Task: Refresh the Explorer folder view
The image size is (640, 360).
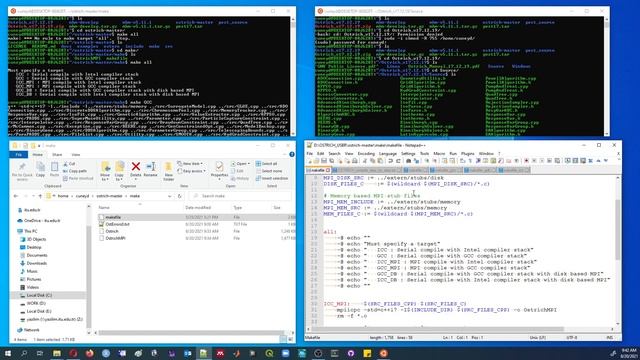Action: (x=180, y=196)
